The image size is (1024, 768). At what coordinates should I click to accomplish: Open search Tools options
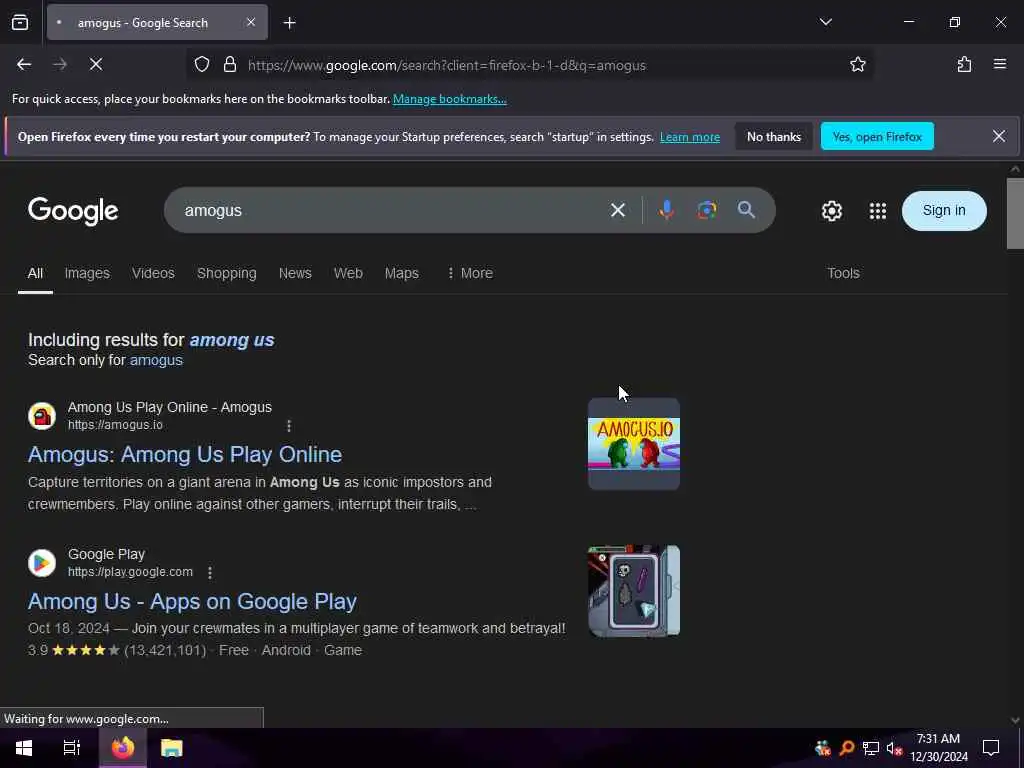(843, 274)
